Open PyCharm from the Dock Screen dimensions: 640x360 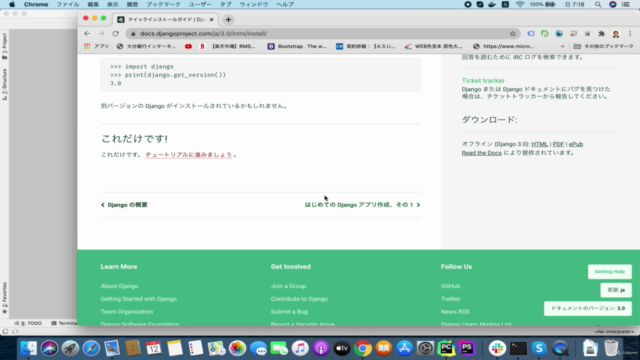pos(446,348)
